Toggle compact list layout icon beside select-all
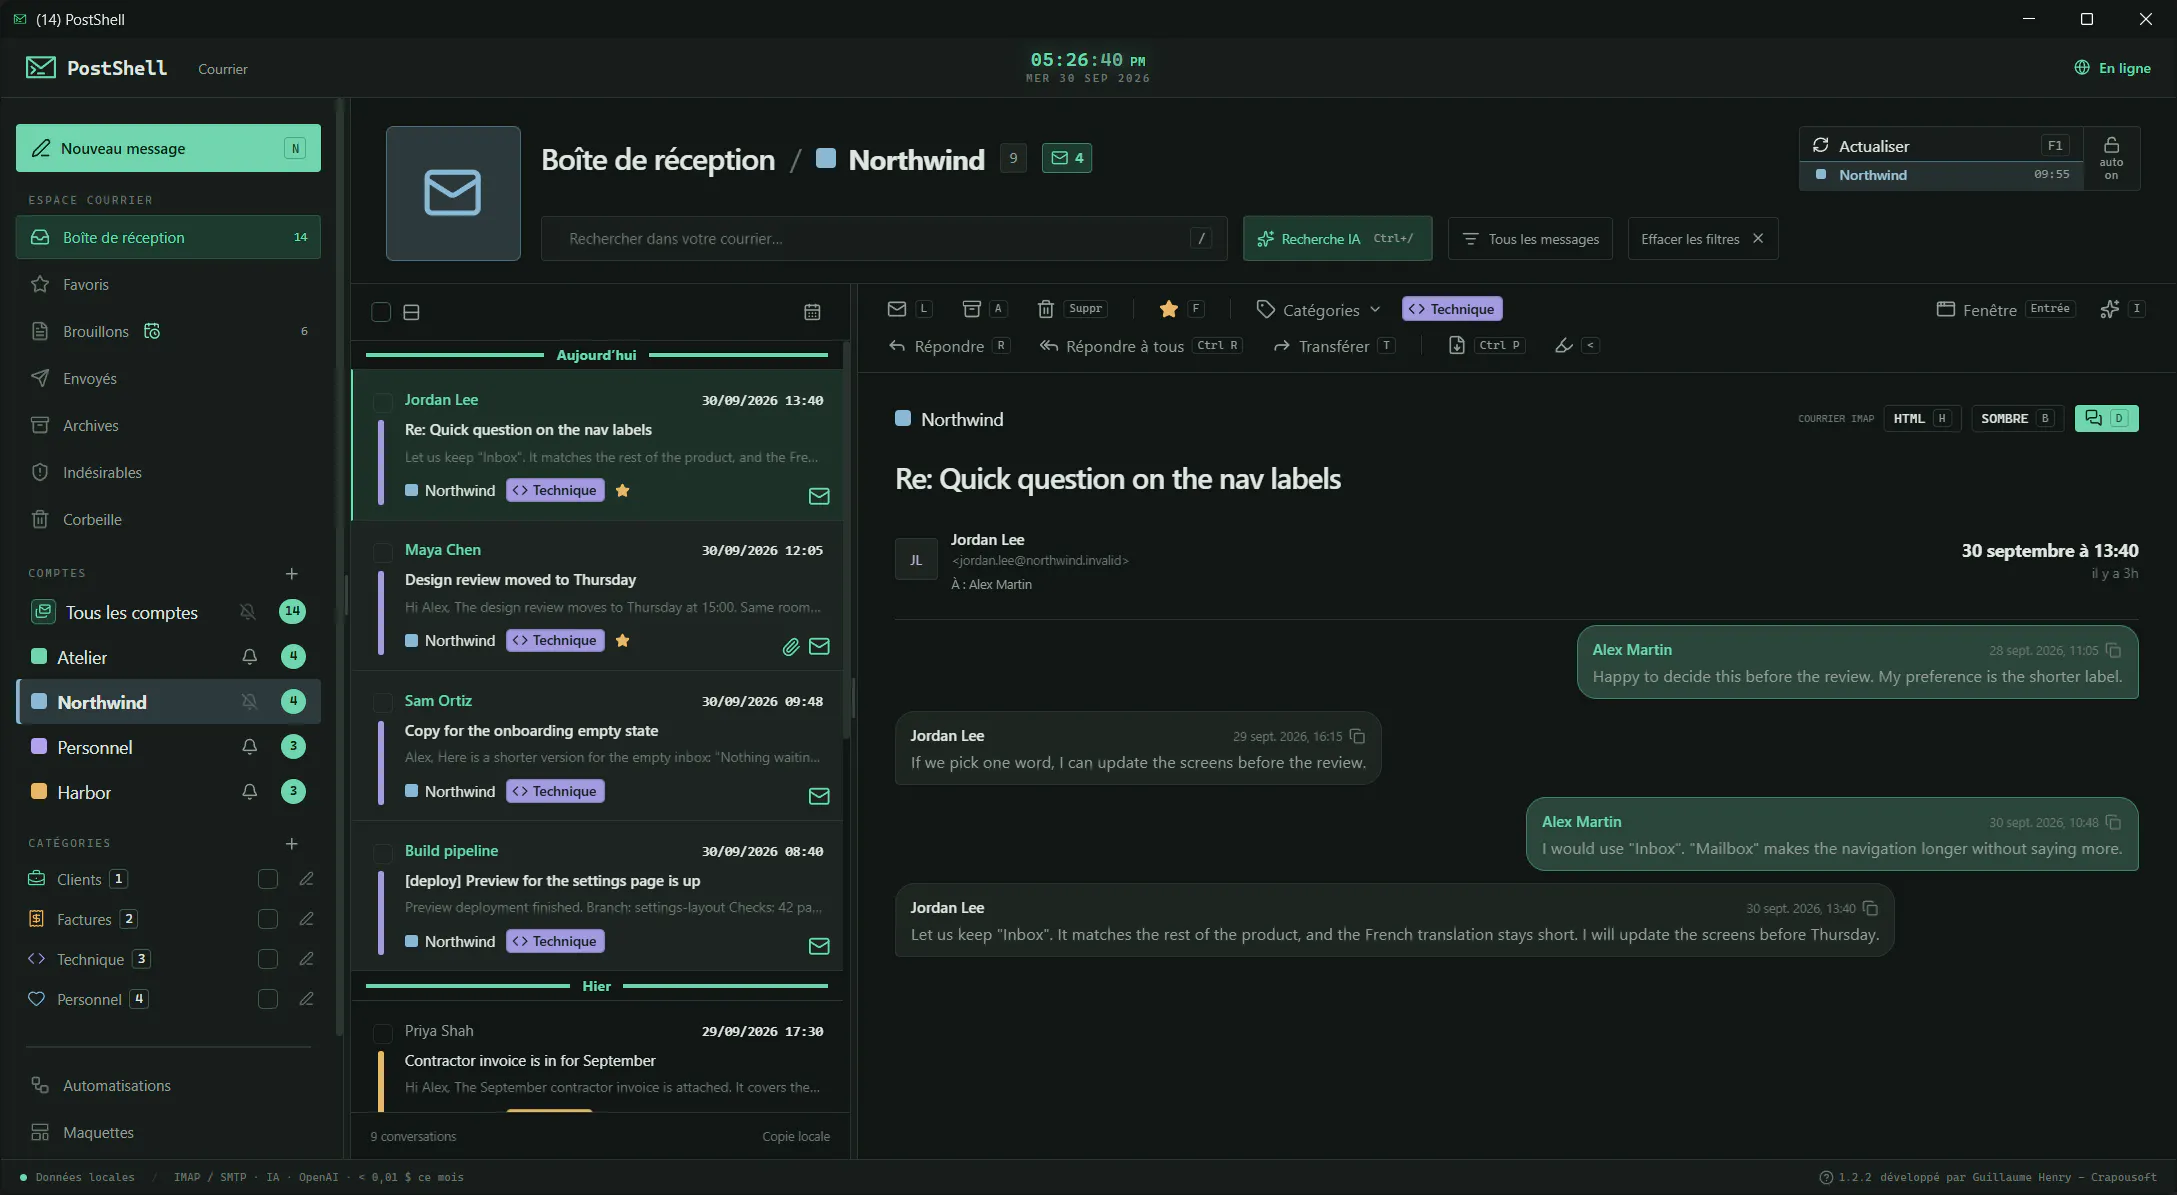Image resolution: width=2177 pixels, height=1195 pixels. point(411,312)
